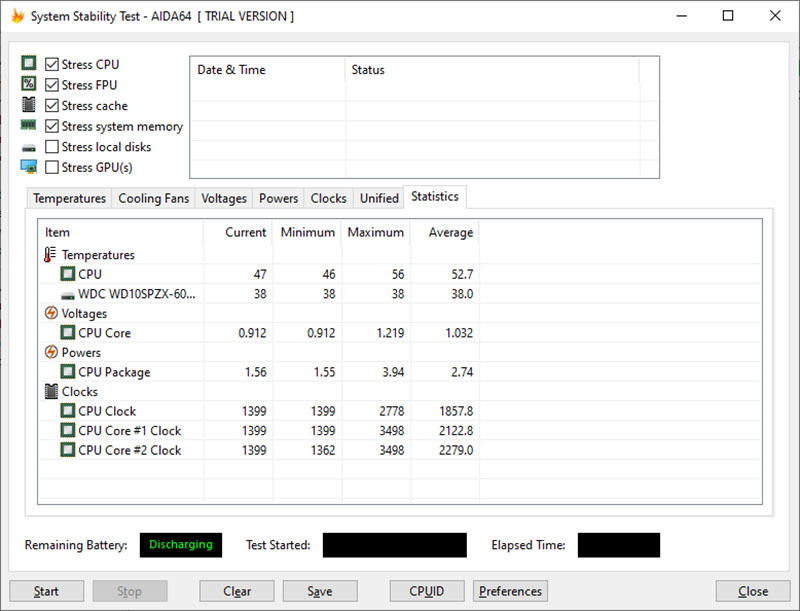The image size is (800, 611).
Task: Select the CPU Package row label
Action: point(114,372)
